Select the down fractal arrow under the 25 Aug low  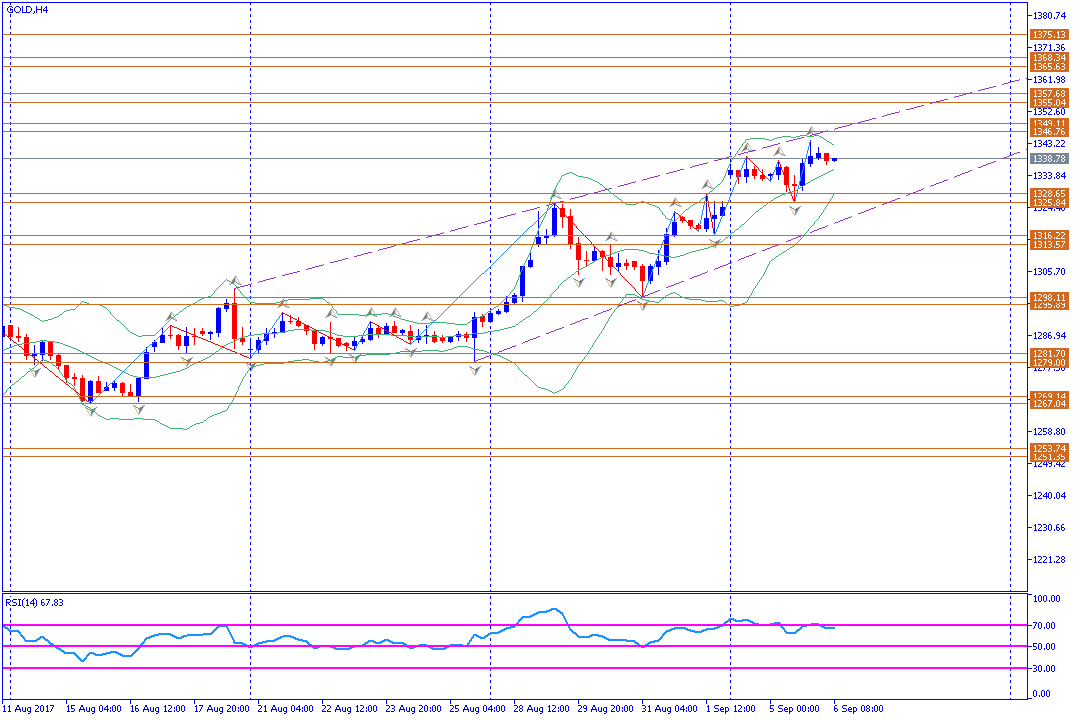point(475,371)
